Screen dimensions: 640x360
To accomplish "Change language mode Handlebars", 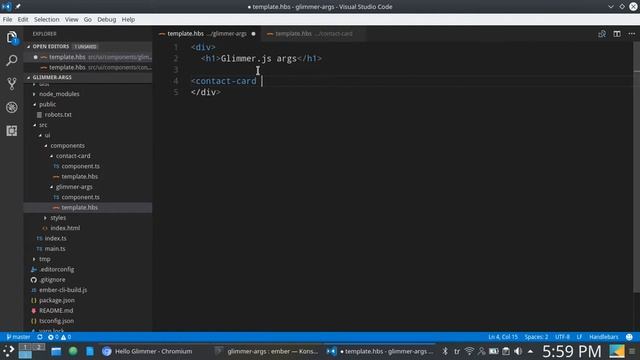I will [x=604, y=337].
